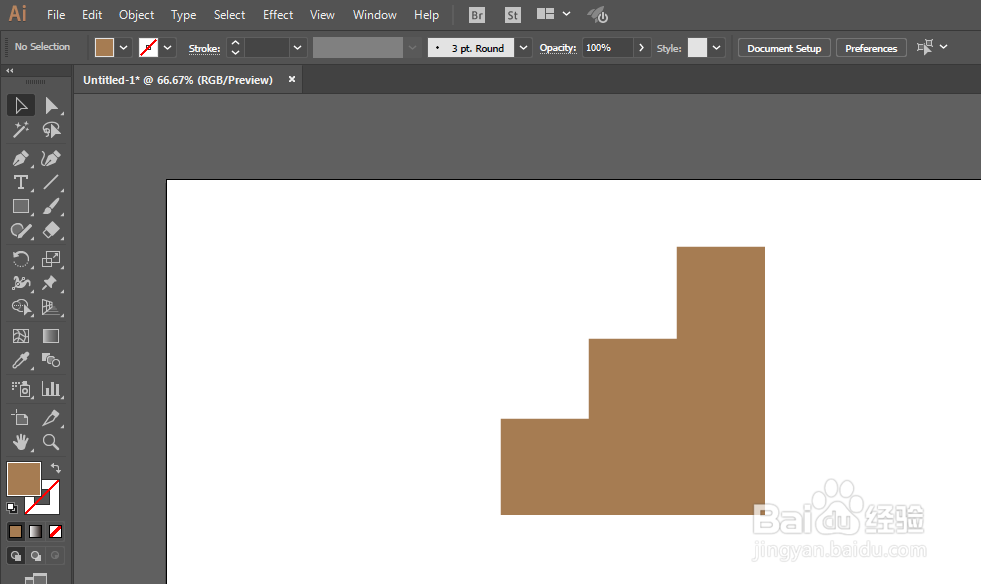Viewport: 981px width, 584px height.
Task: Switch to Gradient paint mode
Action: point(36,531)
